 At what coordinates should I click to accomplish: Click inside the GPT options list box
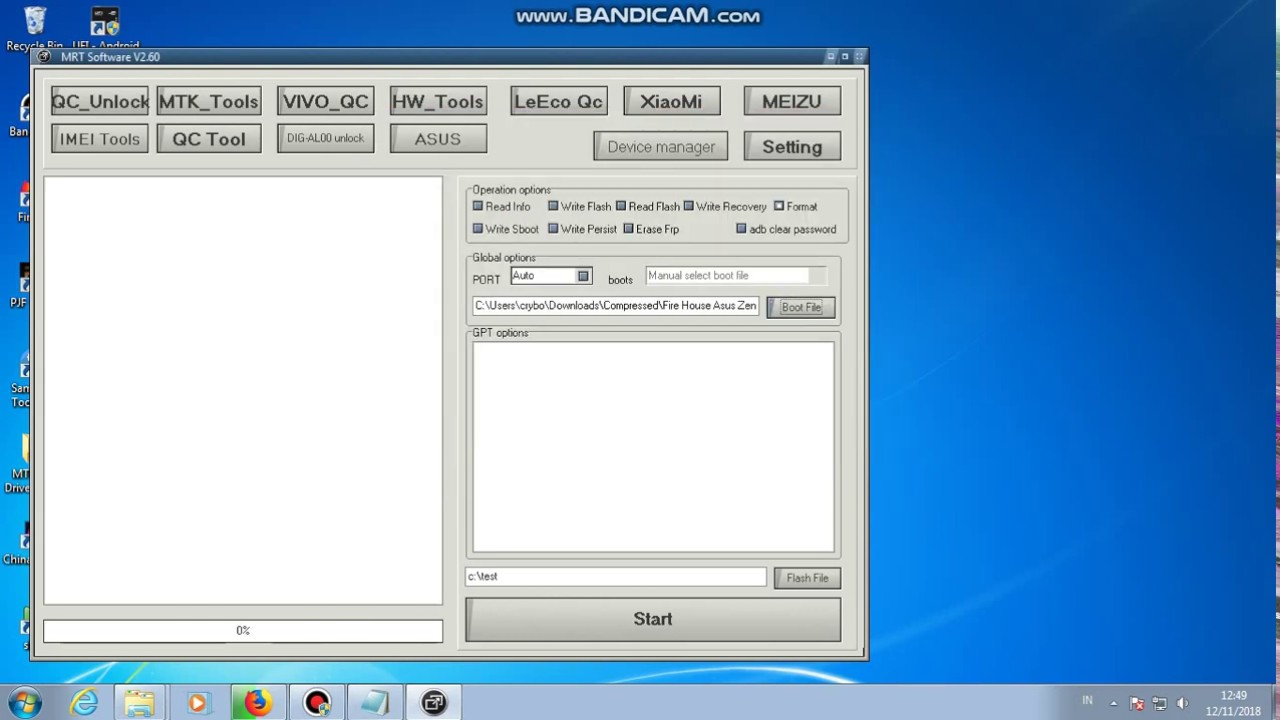pyautogui.click(x=653, y=447)
